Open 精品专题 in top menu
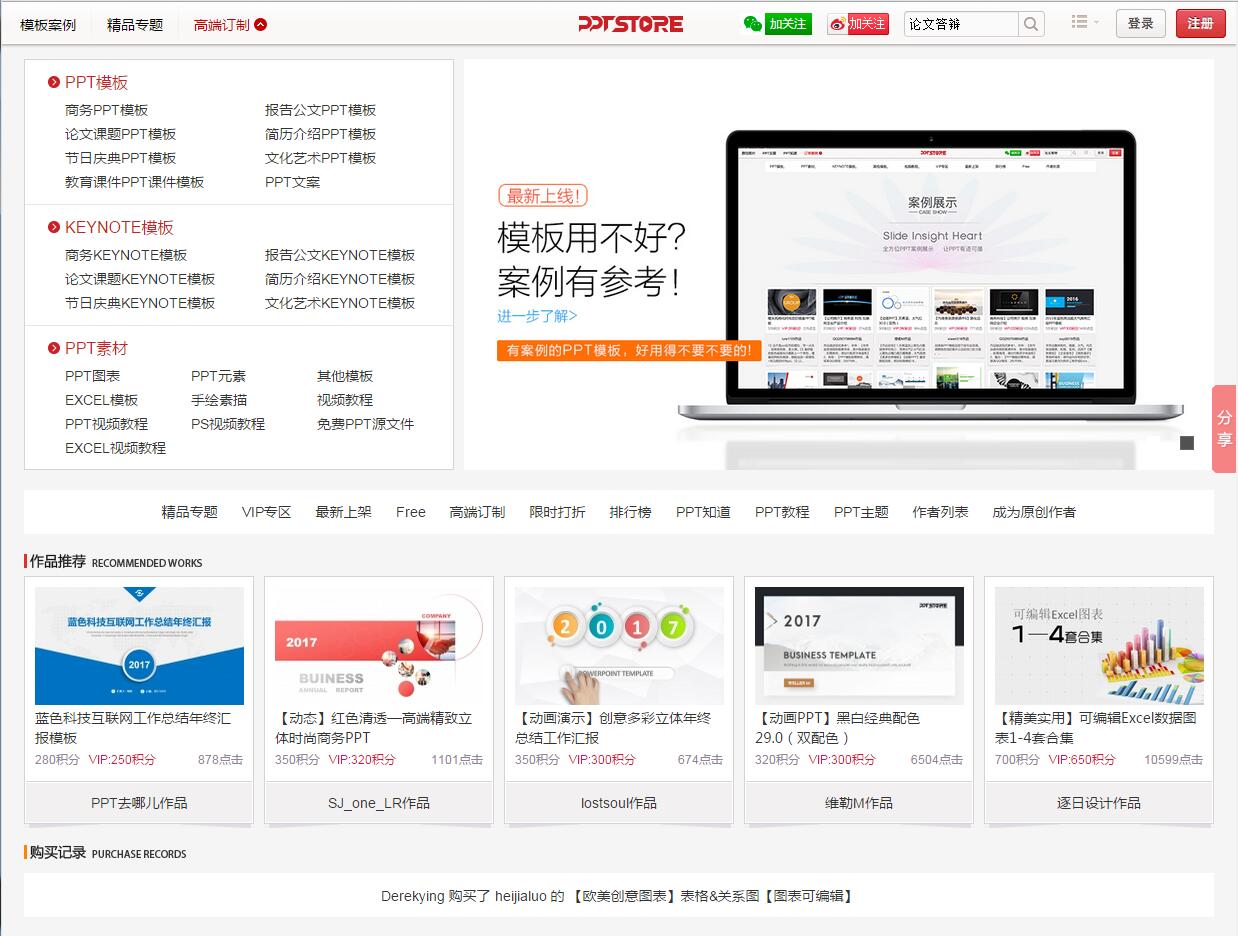Screen dimensions: 1238x936 click(x=135, y=25)
